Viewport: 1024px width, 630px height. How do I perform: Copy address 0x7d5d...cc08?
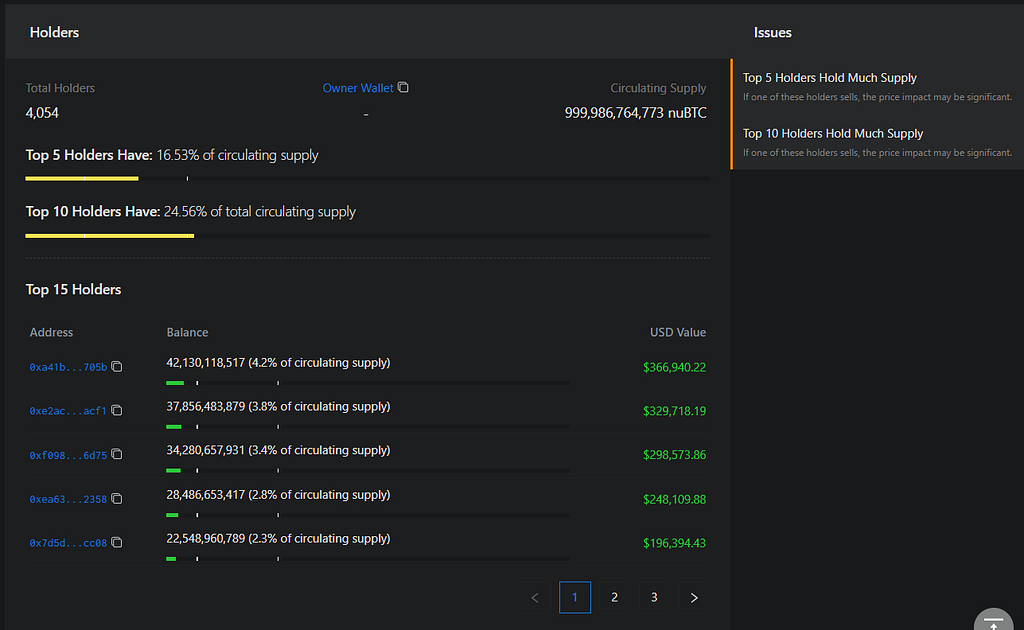[x=117, y=543]
